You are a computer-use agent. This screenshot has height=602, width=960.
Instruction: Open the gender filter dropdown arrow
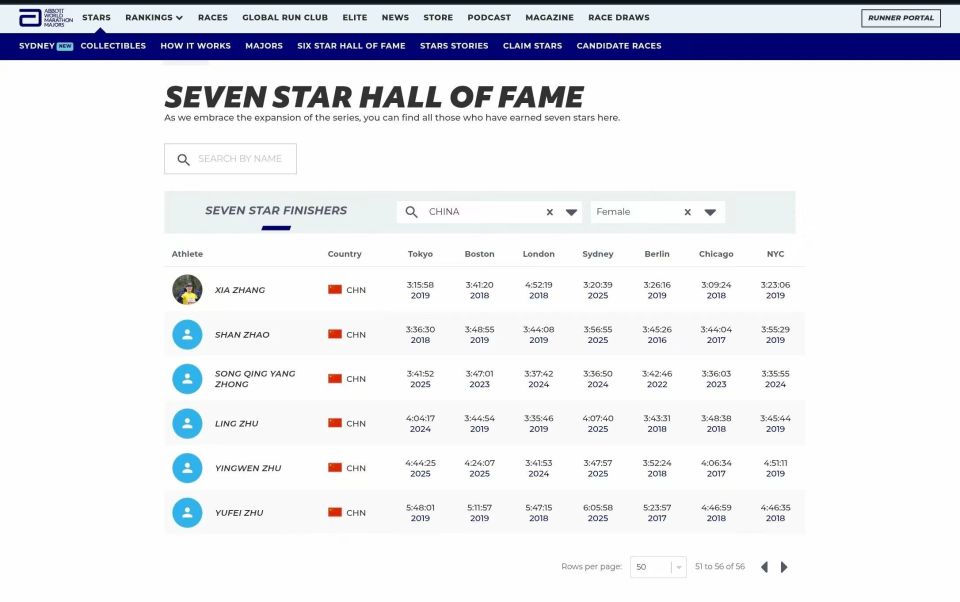click(x=710, y=213)
